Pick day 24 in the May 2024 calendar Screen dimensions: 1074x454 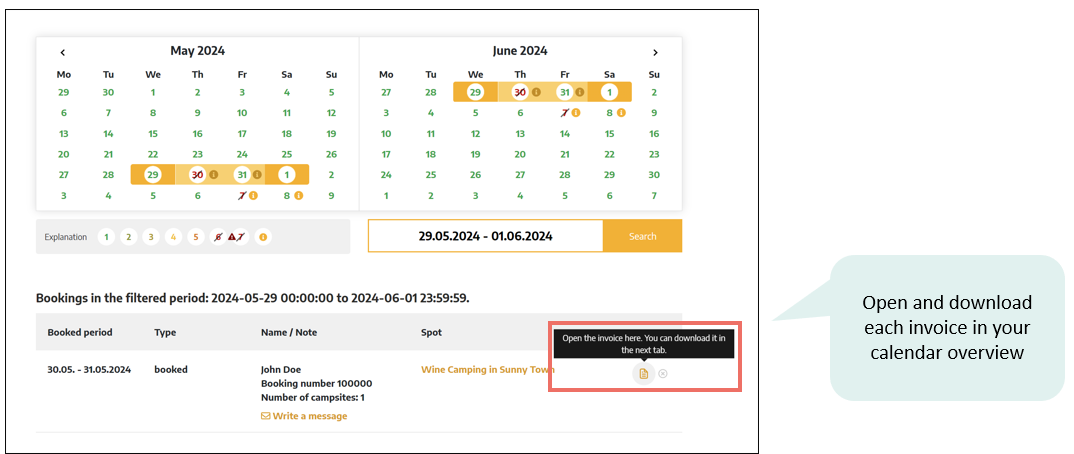[242, 154]
